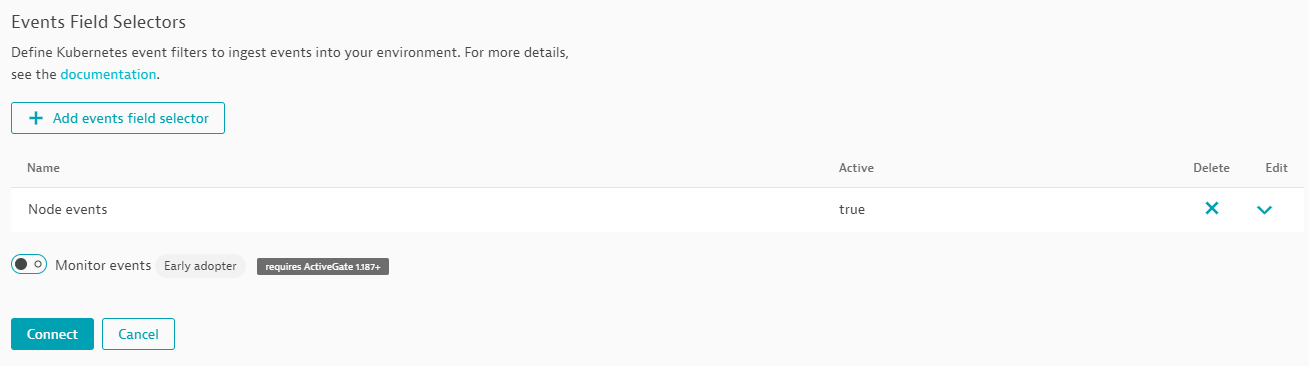Expand Node events edit chevron
The width and height of the screenshot is (1309, 366).
tap(1264, 210)
